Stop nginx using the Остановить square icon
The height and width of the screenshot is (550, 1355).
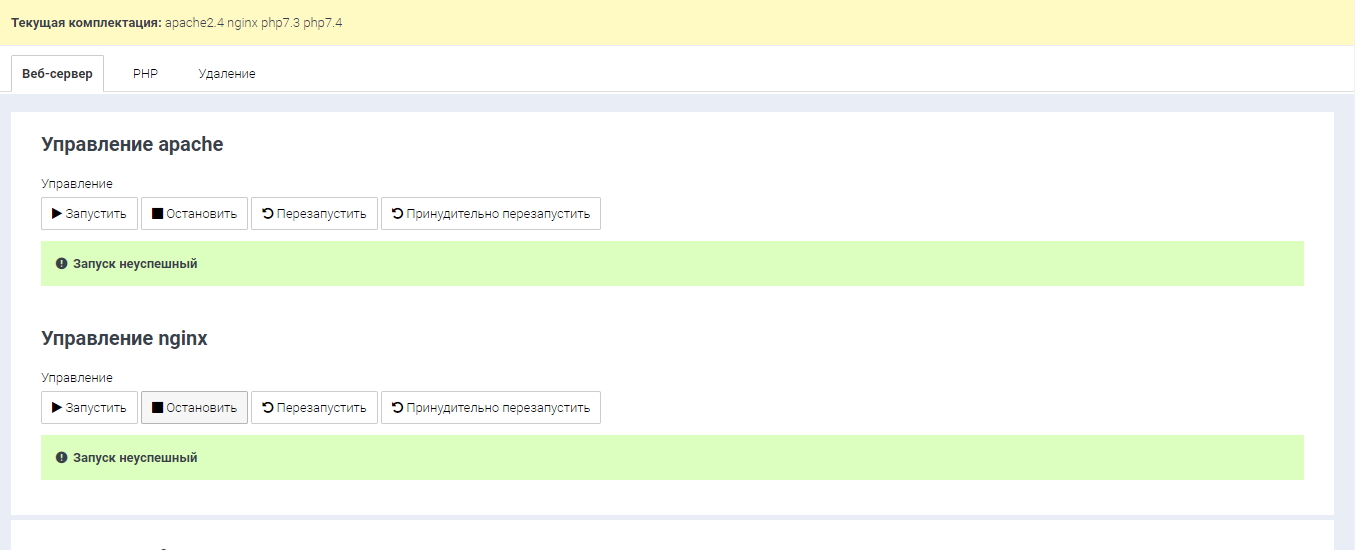(157, 408)
